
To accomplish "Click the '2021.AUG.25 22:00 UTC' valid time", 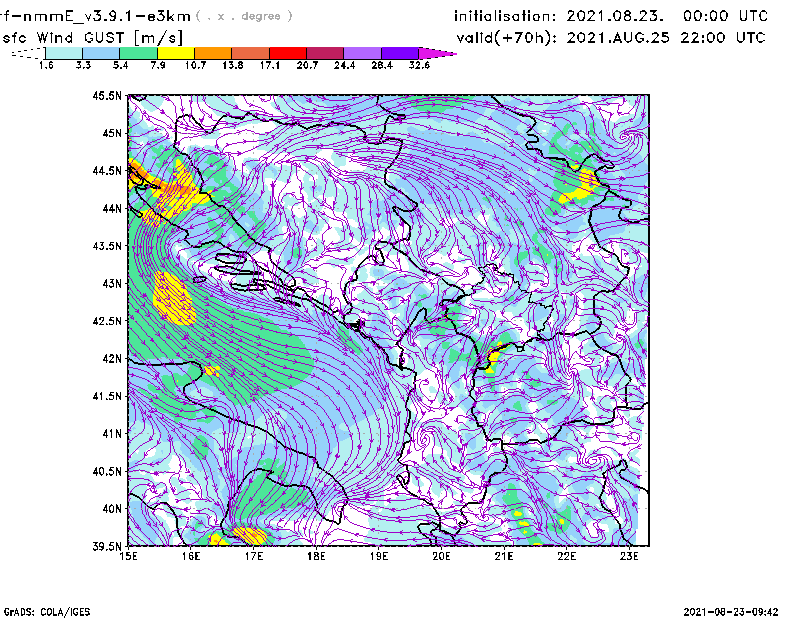I will tap(666, 38).
